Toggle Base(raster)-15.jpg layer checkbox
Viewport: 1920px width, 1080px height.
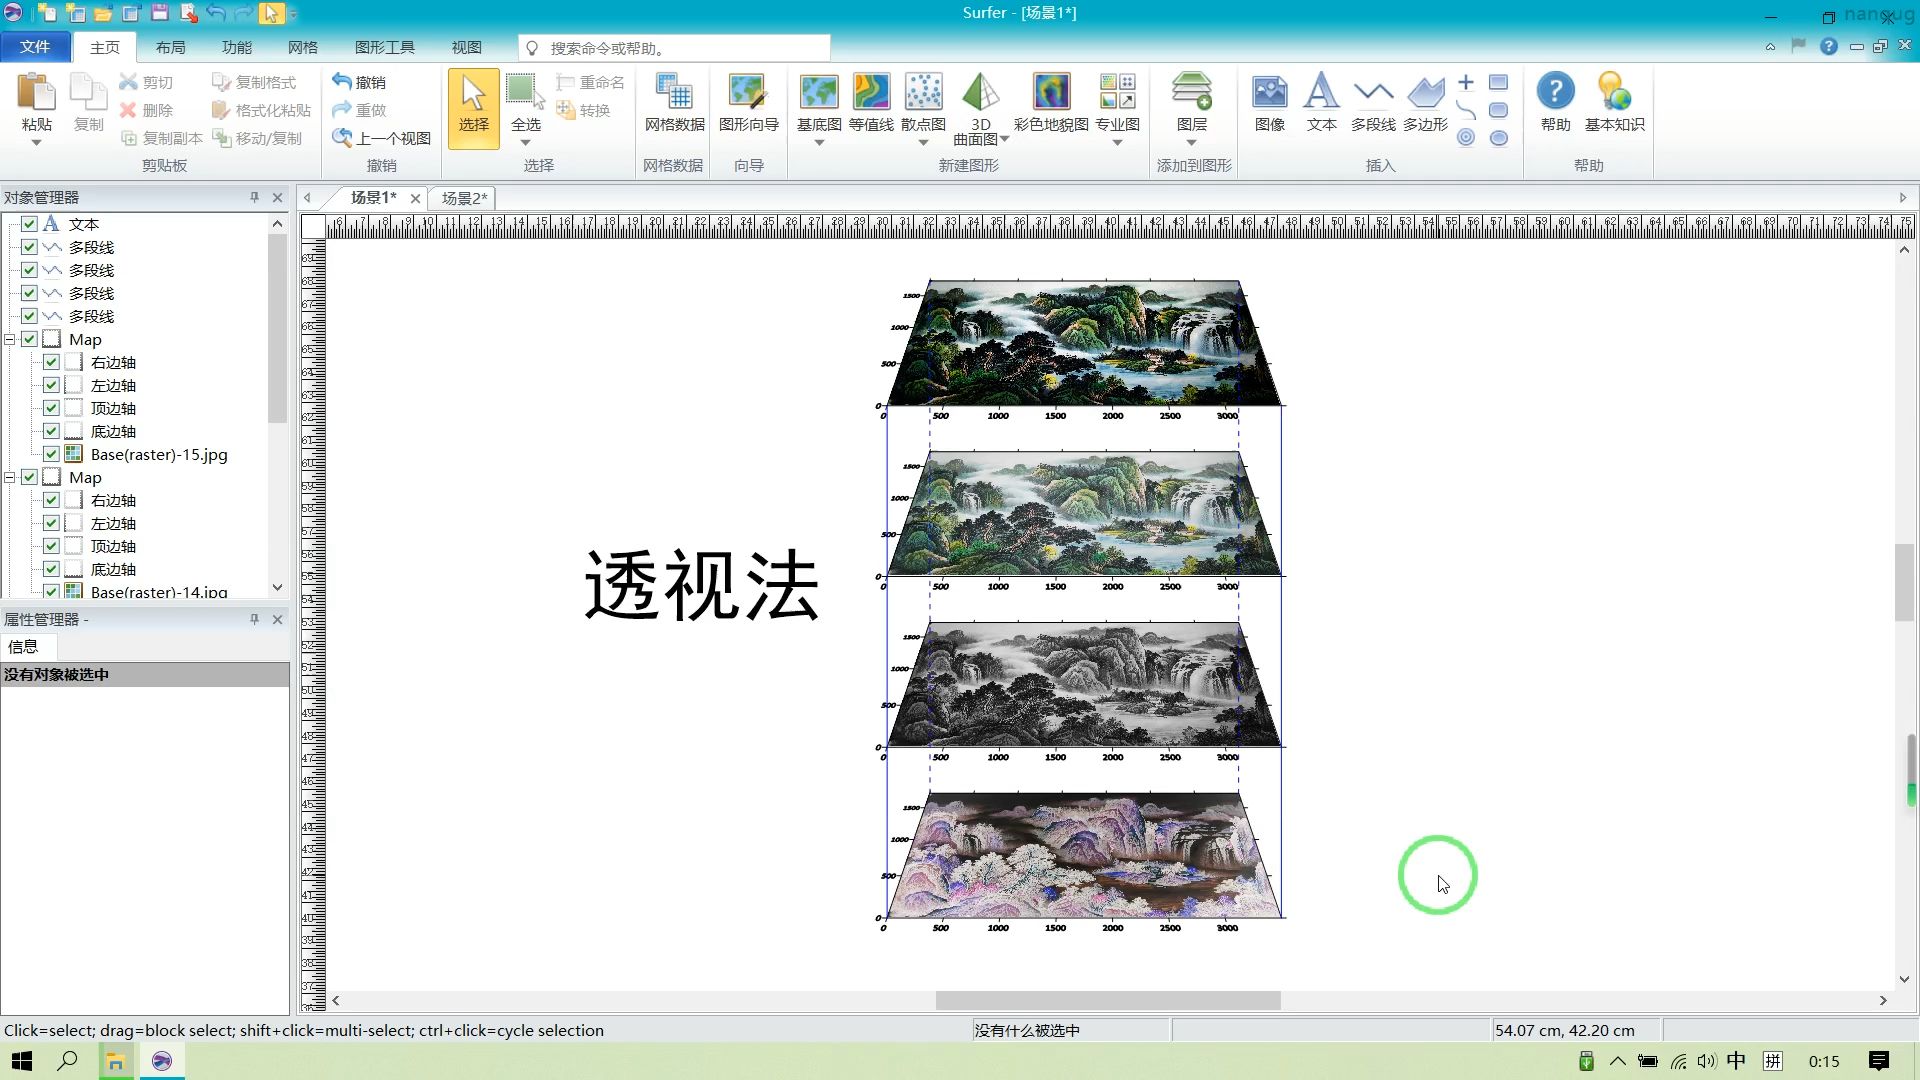51,454
